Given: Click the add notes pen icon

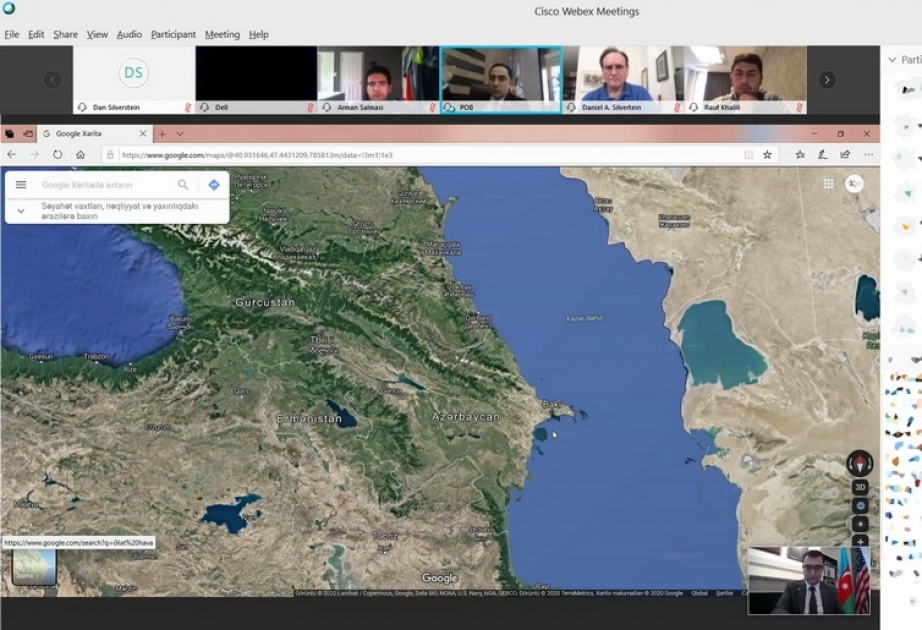Looking at the screenshot, I should tap(823, 155).
